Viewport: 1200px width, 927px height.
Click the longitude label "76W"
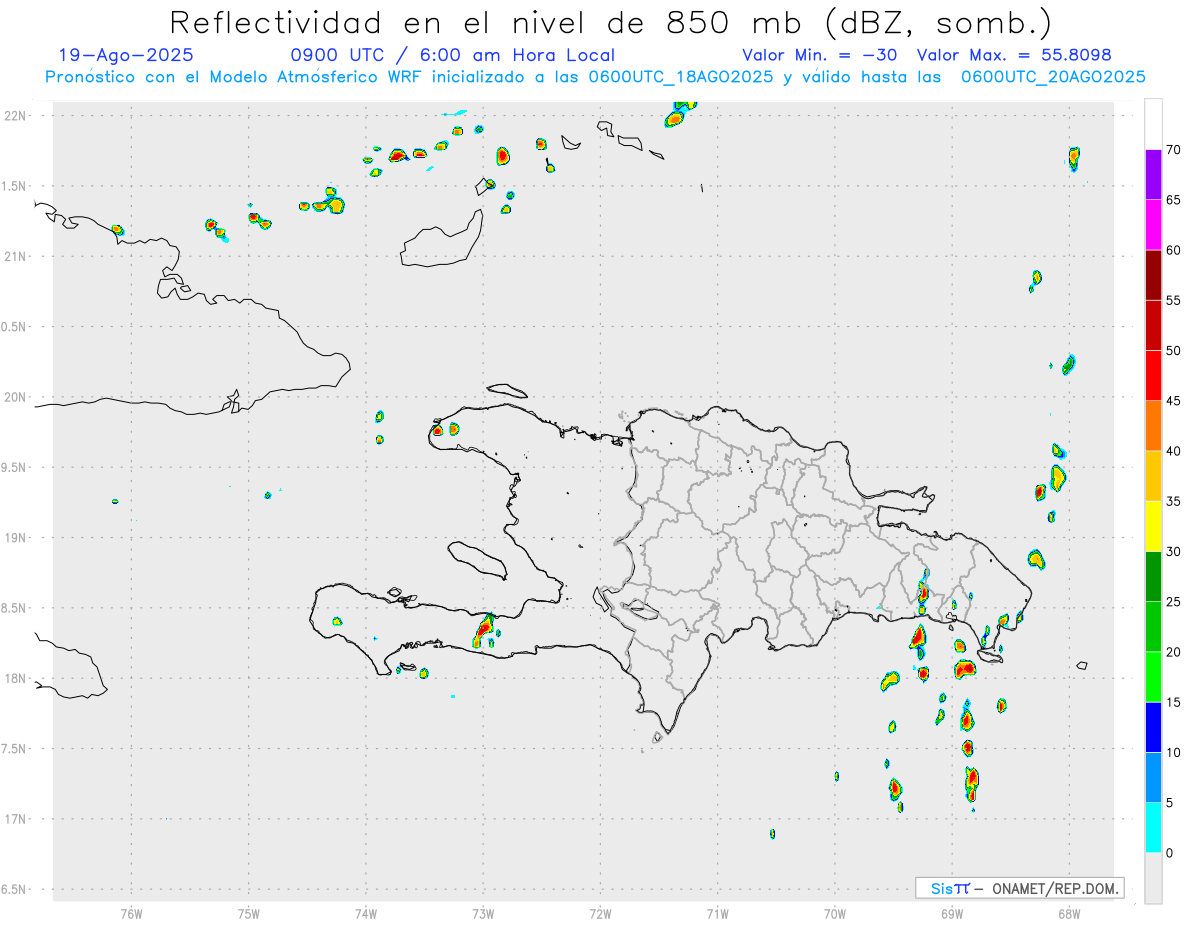click(131, 913)
